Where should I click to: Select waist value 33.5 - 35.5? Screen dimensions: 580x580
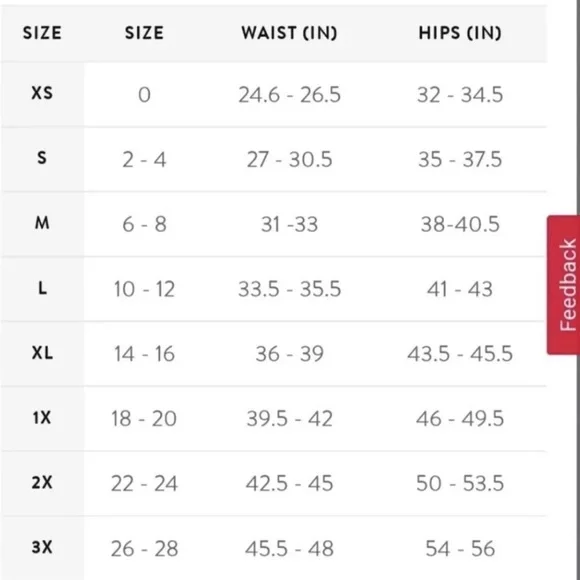coord(289,289)
